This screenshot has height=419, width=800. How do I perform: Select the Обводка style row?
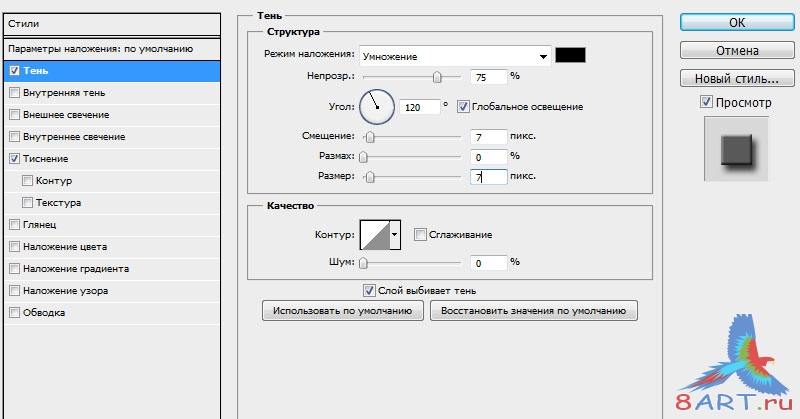[x=112, y=312]
